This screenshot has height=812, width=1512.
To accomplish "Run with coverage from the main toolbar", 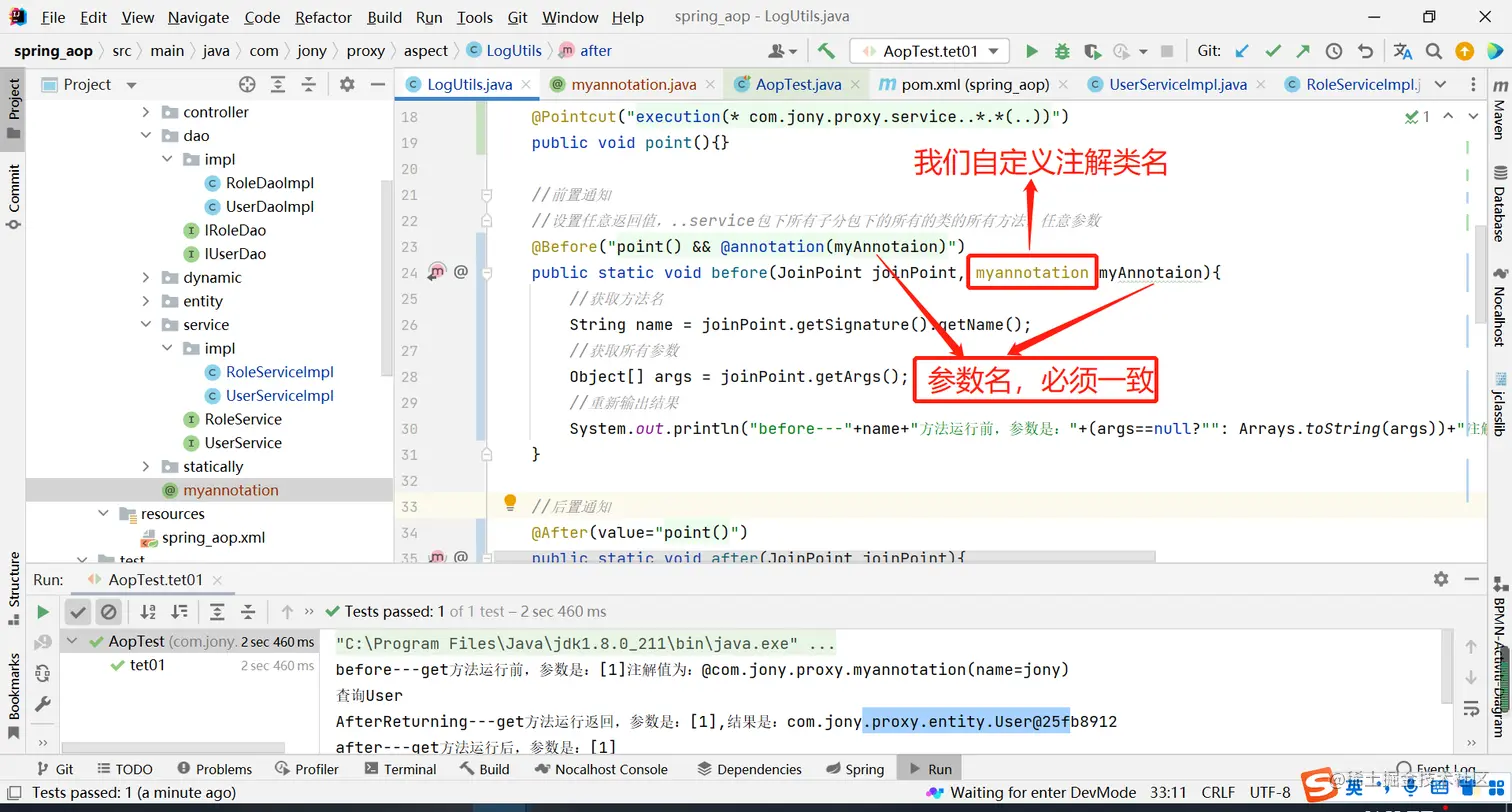I will 1092,51.
